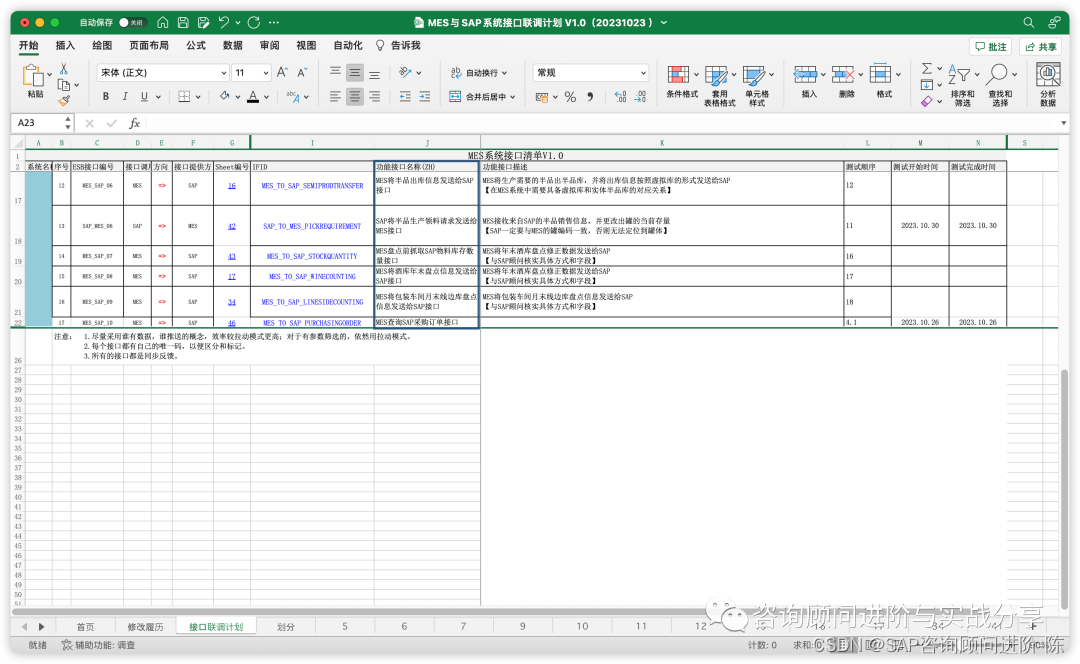Click the decrease font size icon
1080x664 pixels.
coord(302,72)
